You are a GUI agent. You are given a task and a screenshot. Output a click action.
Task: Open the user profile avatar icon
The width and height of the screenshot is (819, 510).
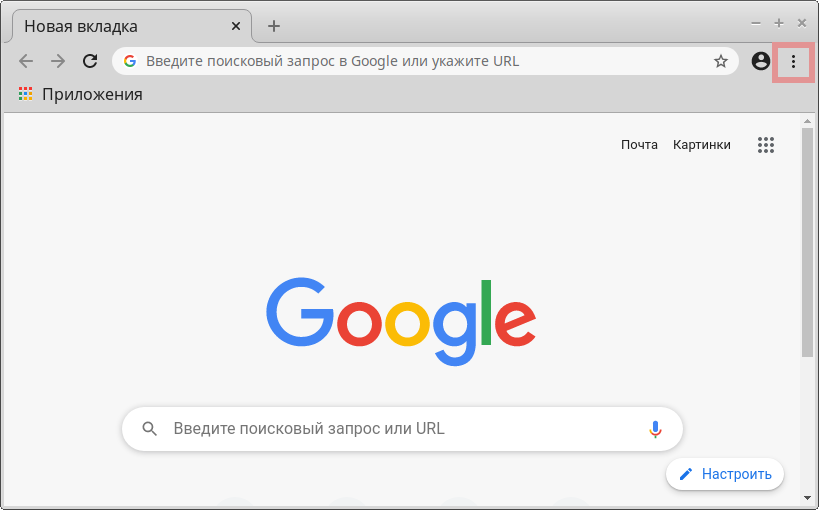coord(760,62)
